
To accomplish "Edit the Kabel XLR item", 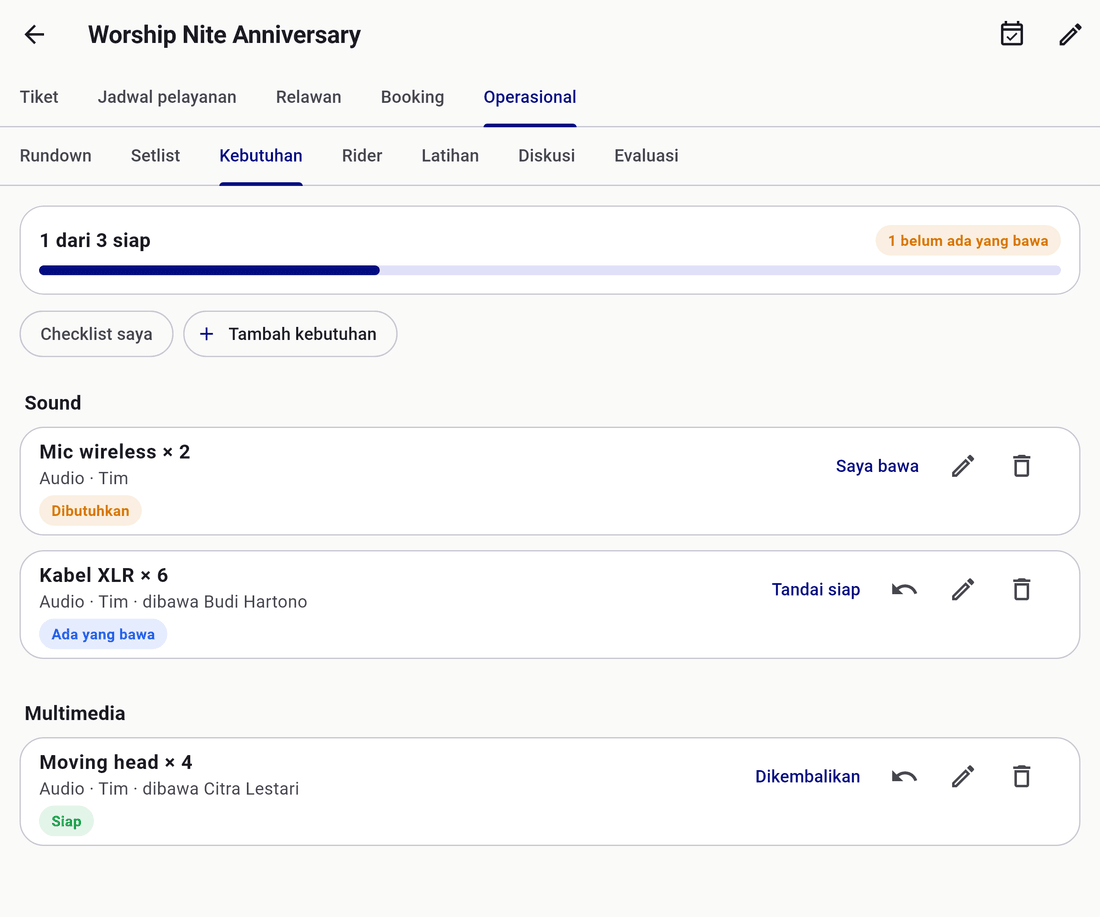I will (x=963, y=589).
